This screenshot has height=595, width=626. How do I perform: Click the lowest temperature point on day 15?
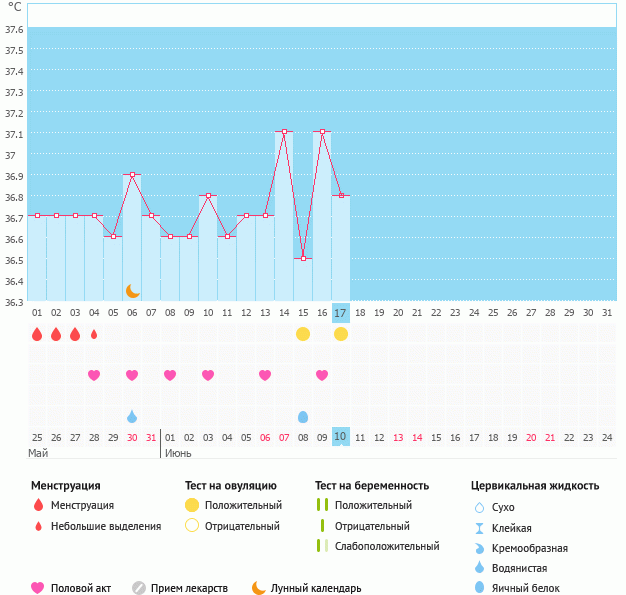(303, 258)
